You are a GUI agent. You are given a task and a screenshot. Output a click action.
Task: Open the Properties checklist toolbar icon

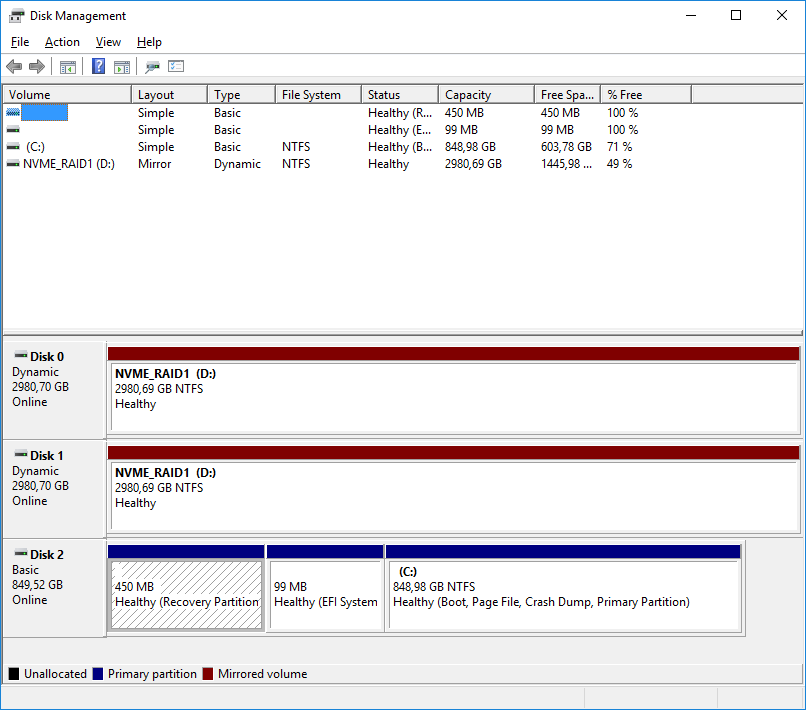176,66
